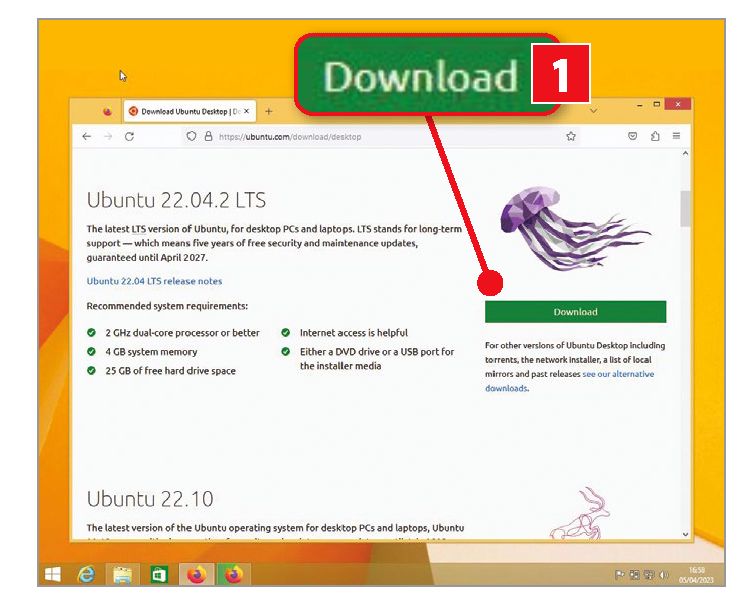Click the green check next to Internet access
Image resolution: width=740 pixels, height=596 pixels.
[x=286, y=333]
